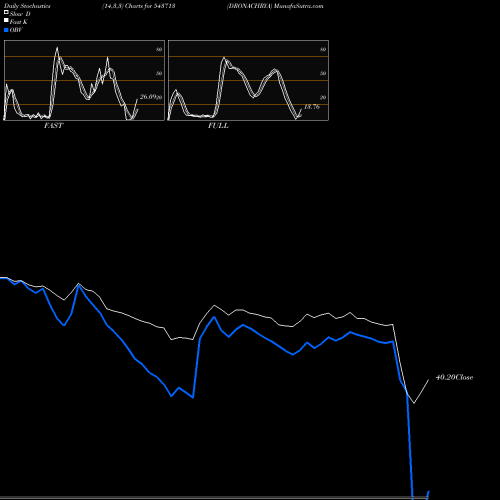This screenshot has width=500, height=500.
Task: Click the 50 level label in FULL chart
Action: (x=323, y=73)
